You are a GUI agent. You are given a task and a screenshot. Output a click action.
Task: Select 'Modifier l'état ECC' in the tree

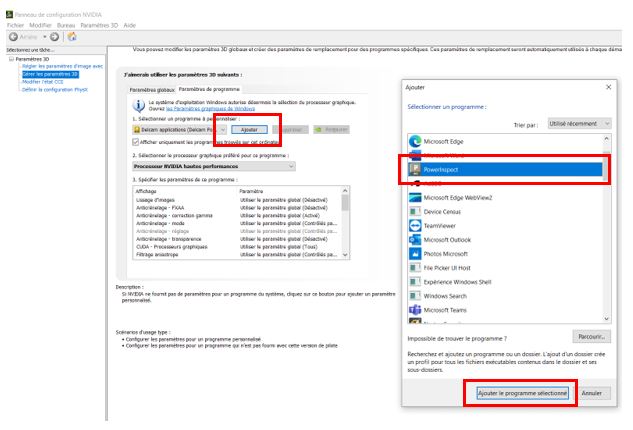[42, 81]
